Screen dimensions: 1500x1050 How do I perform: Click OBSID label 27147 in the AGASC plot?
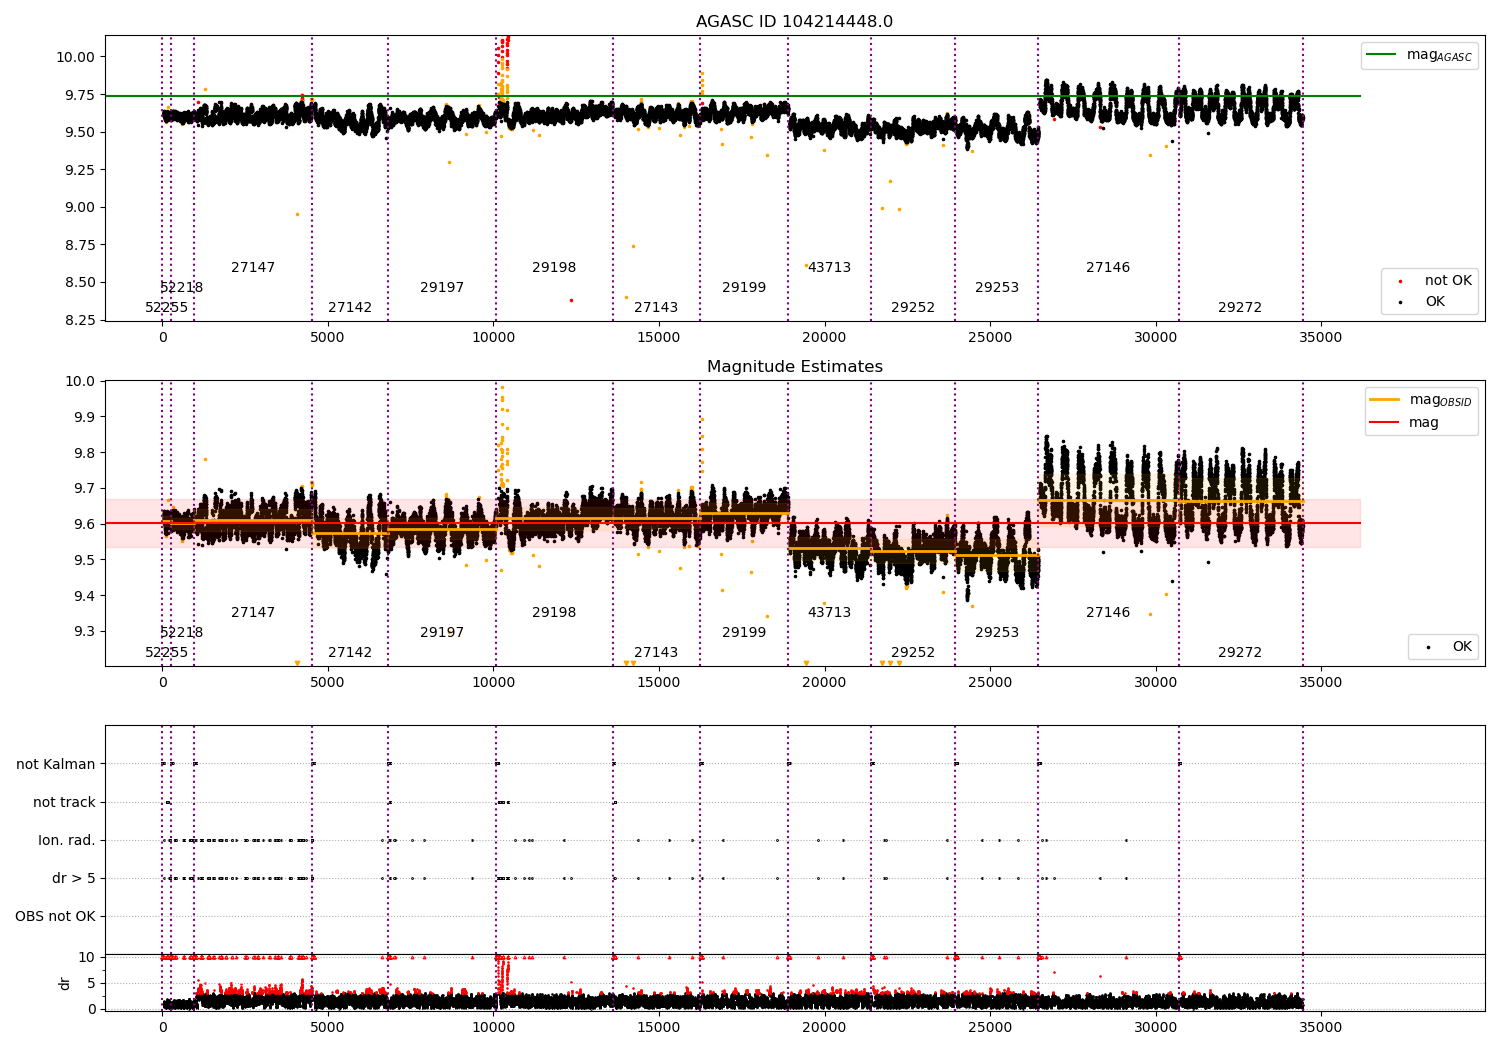coord(253,268)
